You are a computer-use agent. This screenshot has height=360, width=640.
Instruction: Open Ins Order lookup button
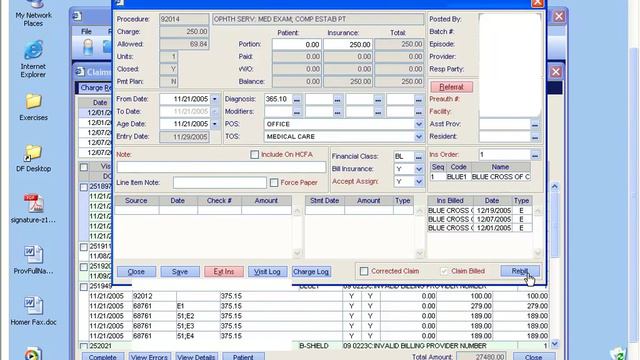tap(535, 155)
